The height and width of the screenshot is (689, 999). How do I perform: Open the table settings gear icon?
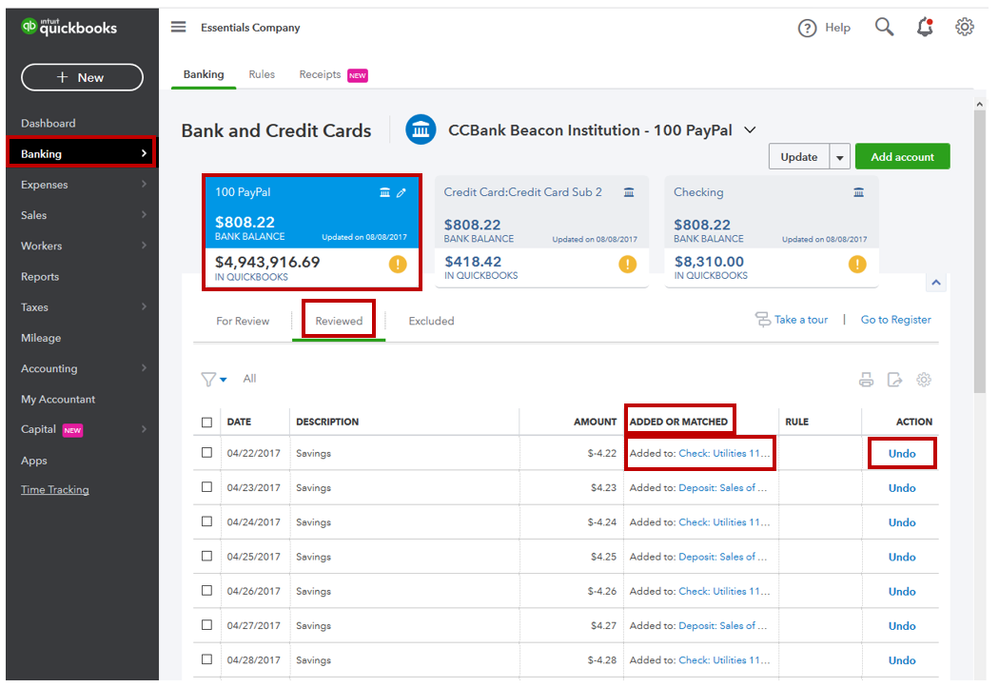pyautogui.click(x=923, y=380)
